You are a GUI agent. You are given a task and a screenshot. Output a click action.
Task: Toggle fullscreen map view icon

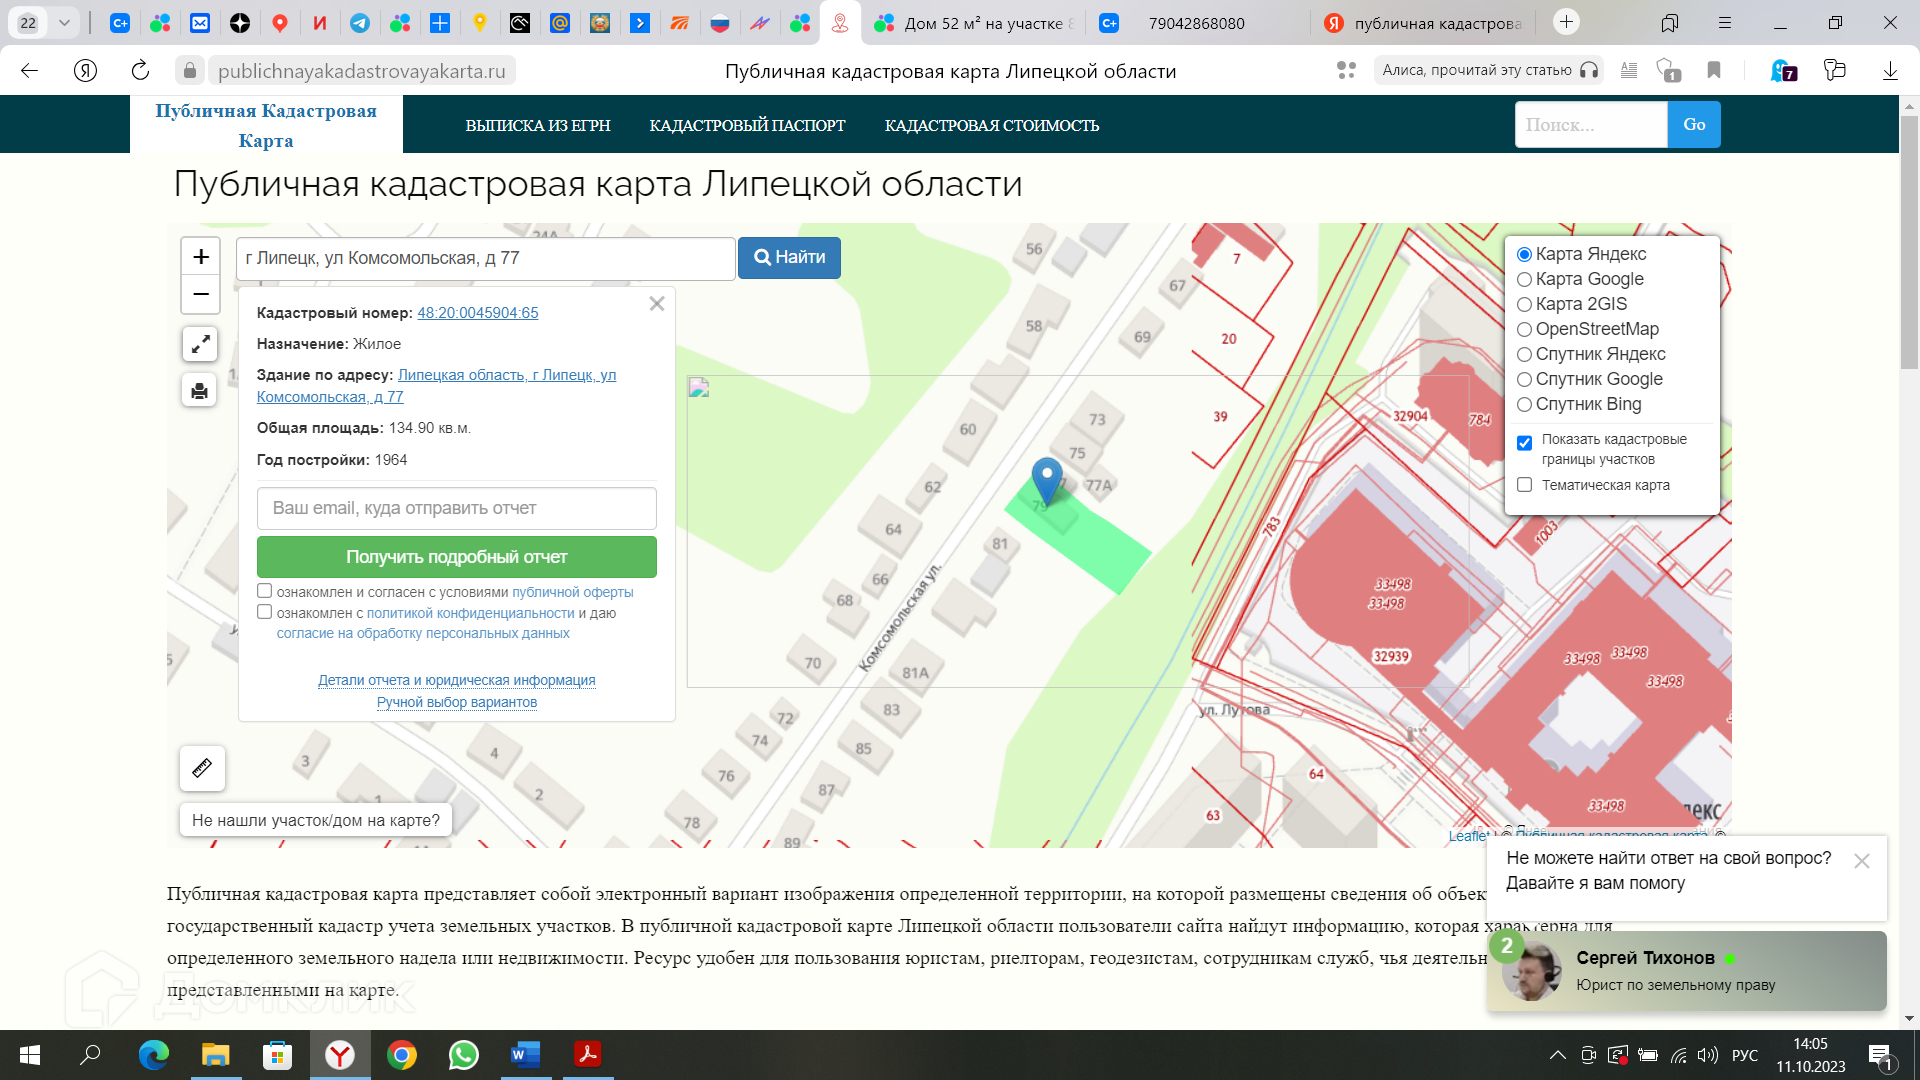click(200, 344)
